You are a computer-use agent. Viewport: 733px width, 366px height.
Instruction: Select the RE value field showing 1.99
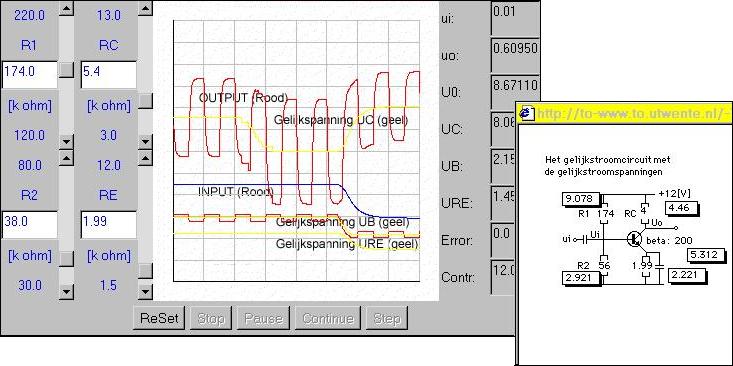(x=109, y=224)
